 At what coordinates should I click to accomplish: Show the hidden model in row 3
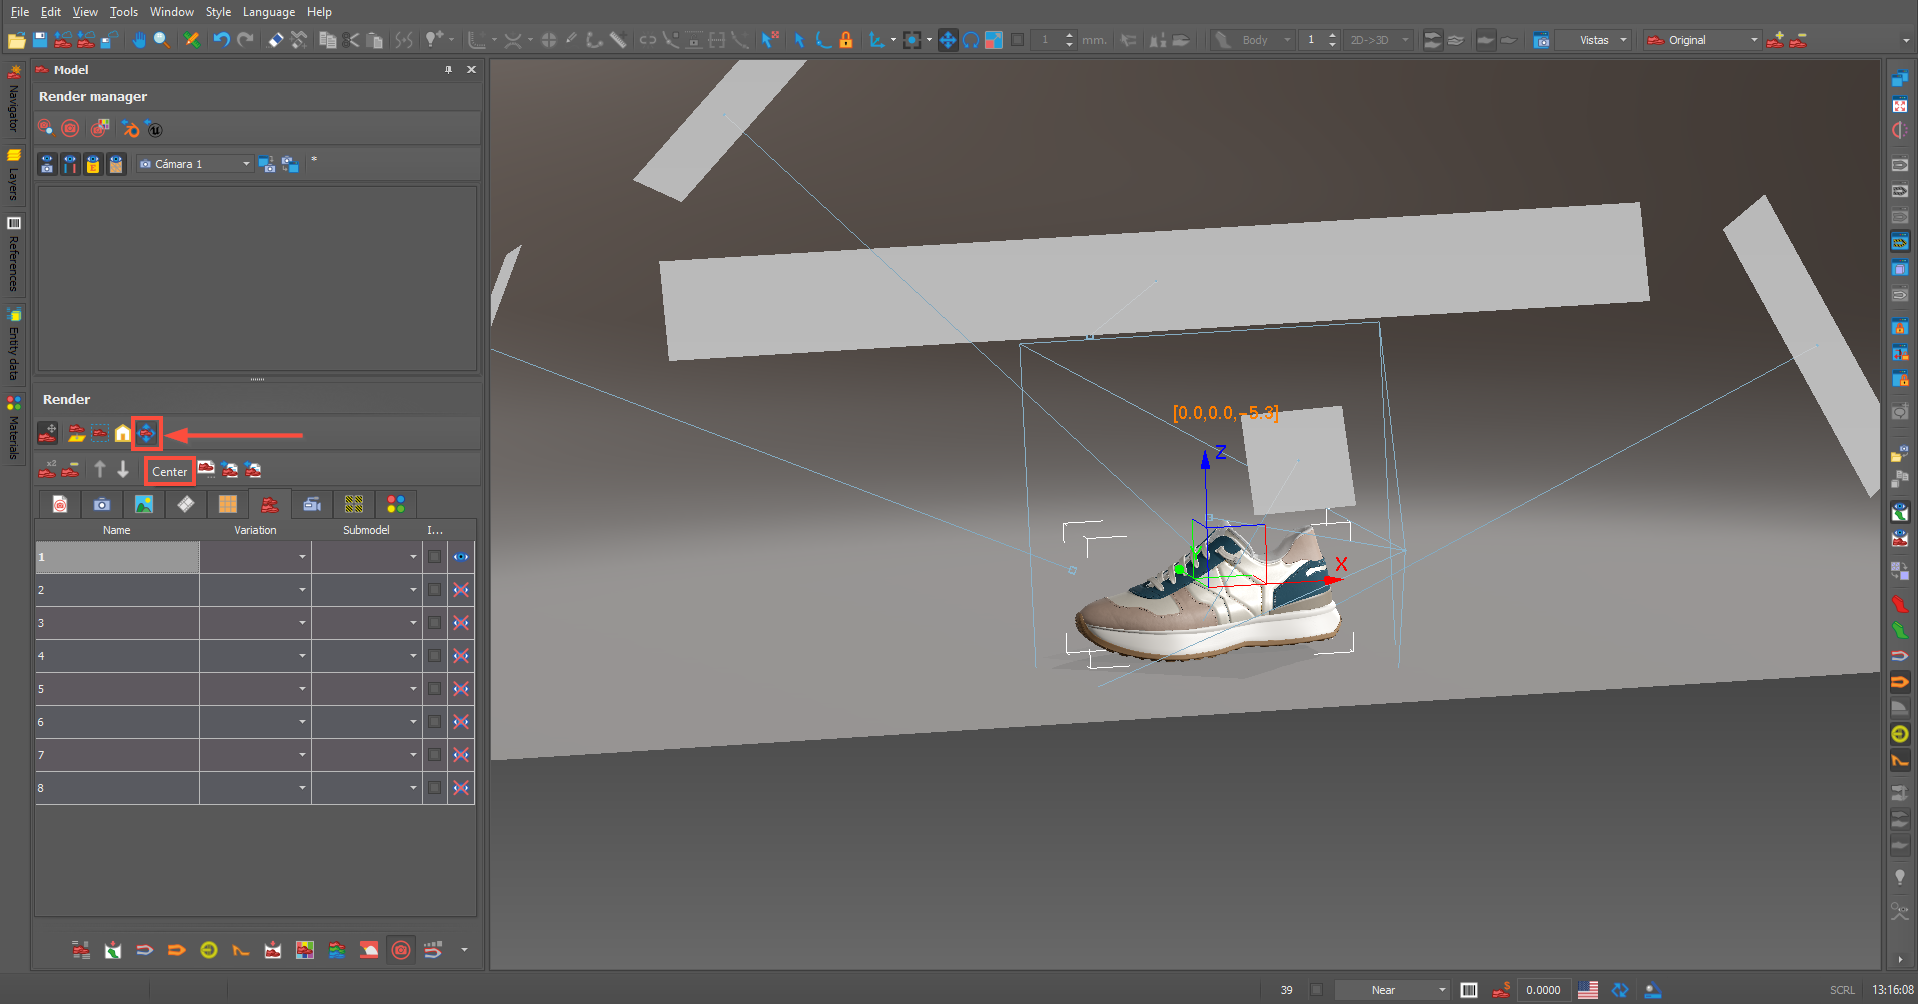(x=461, y=623)
